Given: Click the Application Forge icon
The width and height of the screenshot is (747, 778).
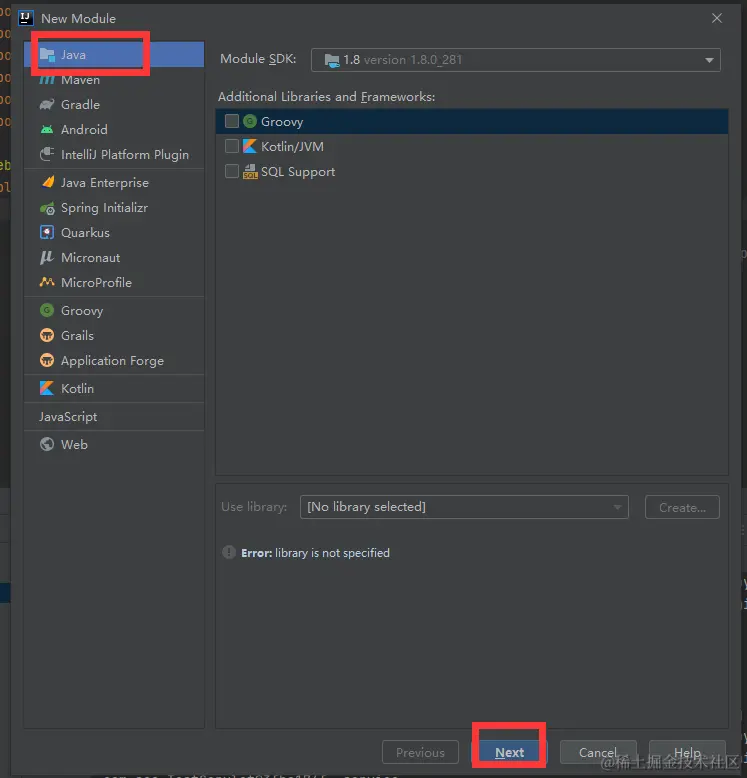Looking at the screenshot, I should point(47,360).
